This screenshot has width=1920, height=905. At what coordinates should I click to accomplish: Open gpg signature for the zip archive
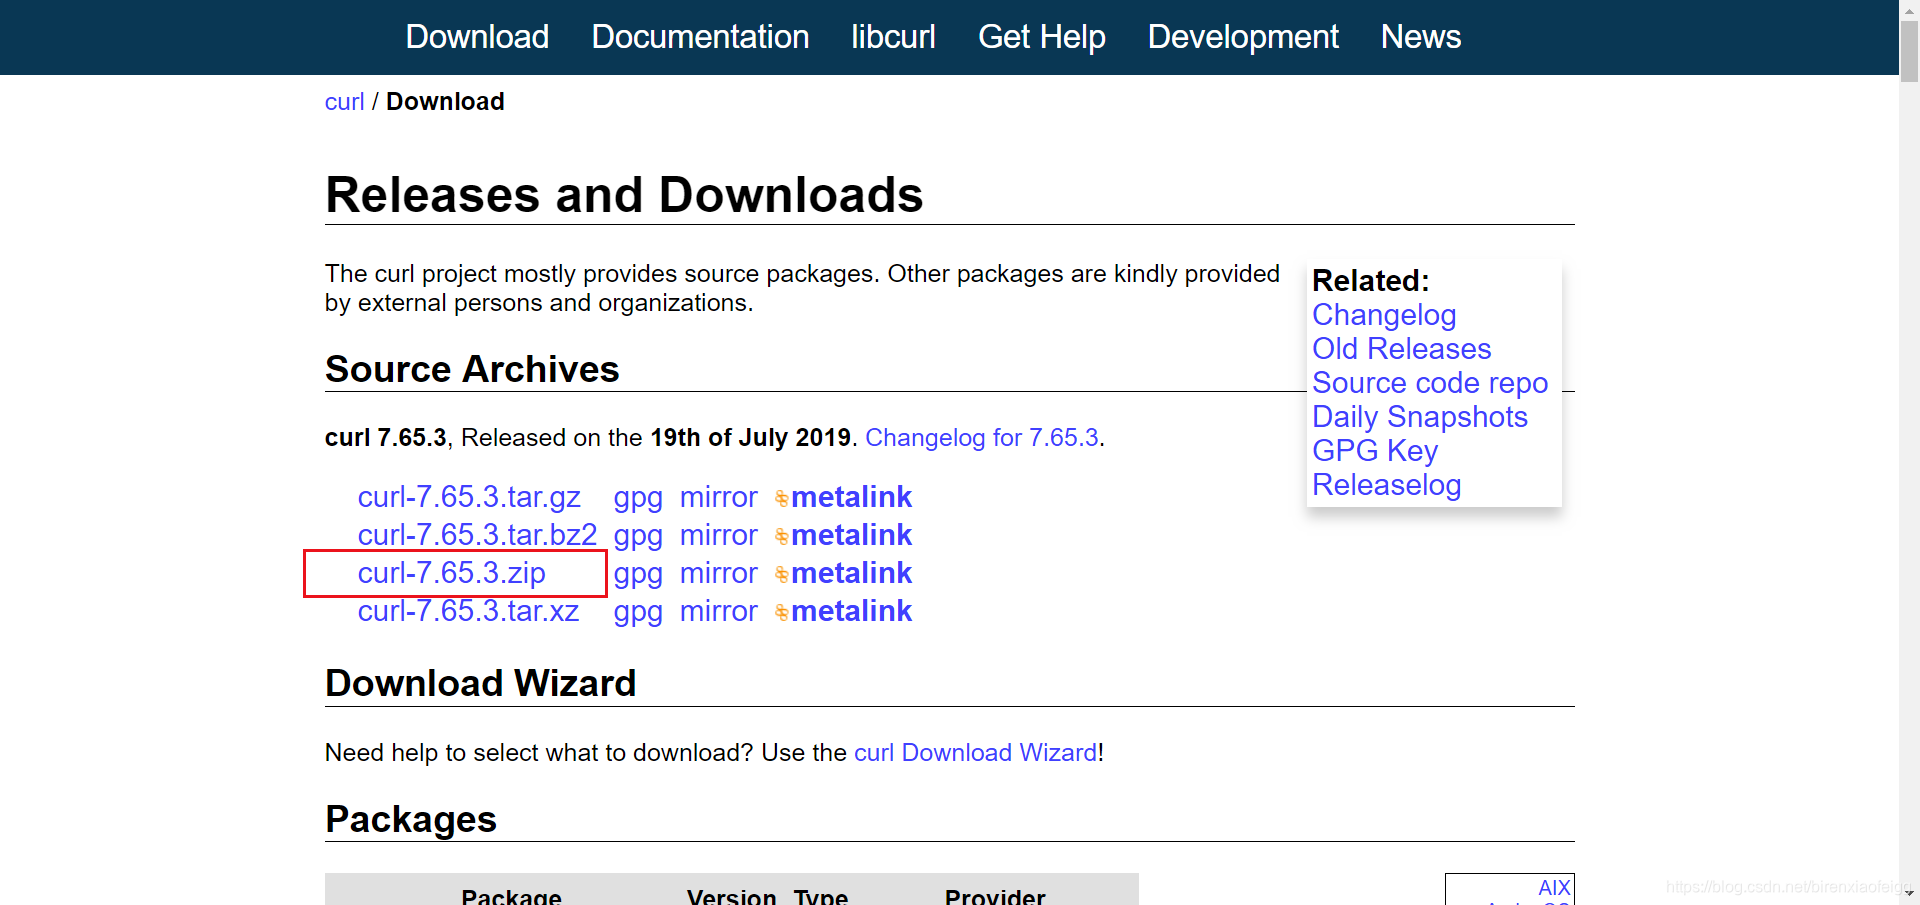[638, 573]
